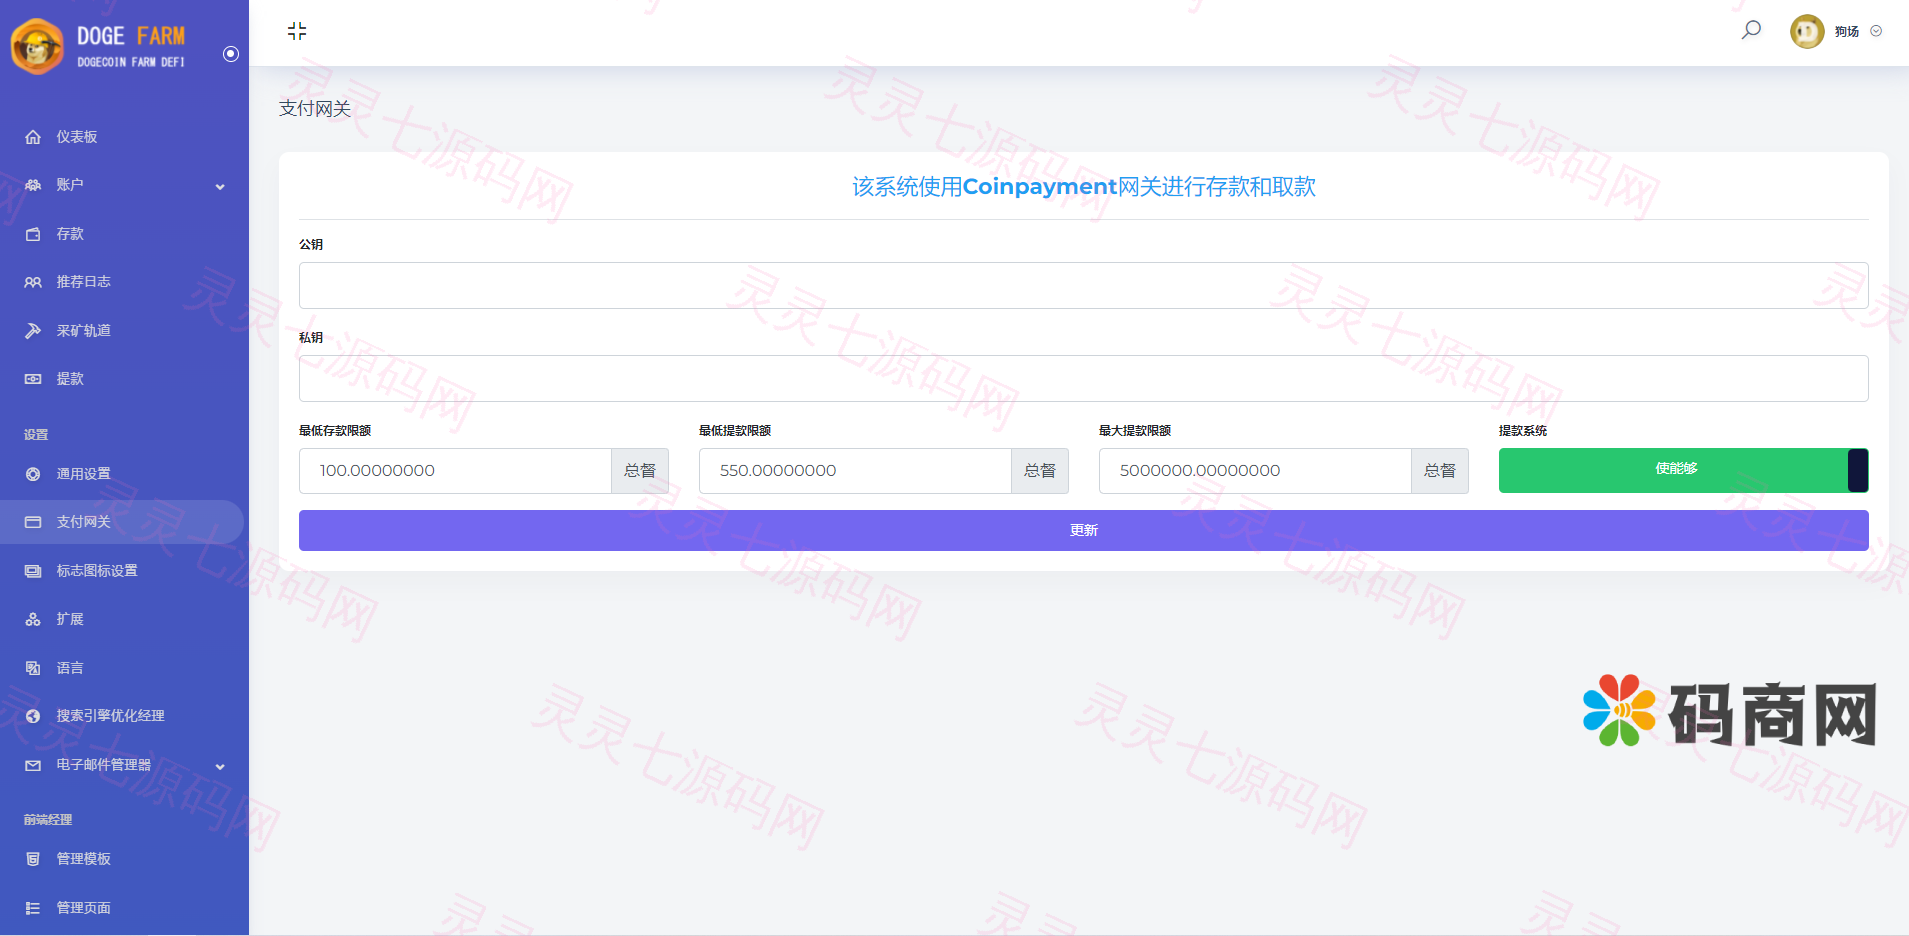The width and height of the screenshot is (1909, 936).
Task: Exit fullscreen using the collapse arrows icon
Action: [x=297, y=31]
